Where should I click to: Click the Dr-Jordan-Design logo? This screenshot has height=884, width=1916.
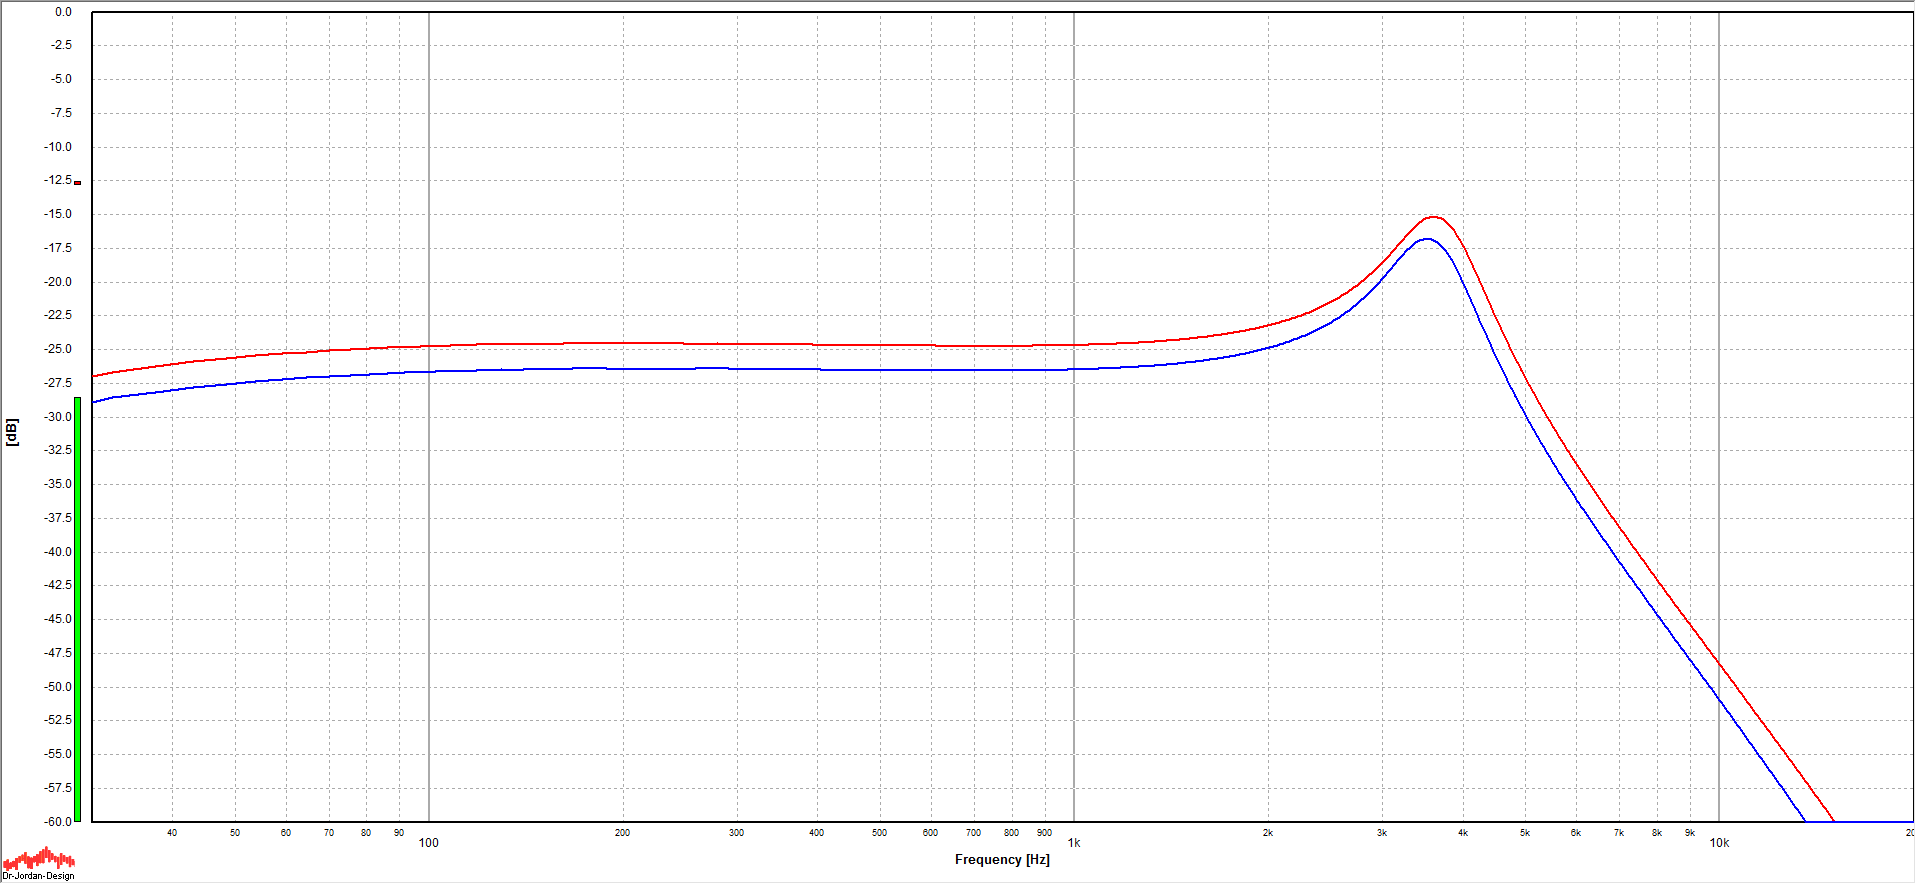point(38,864)
